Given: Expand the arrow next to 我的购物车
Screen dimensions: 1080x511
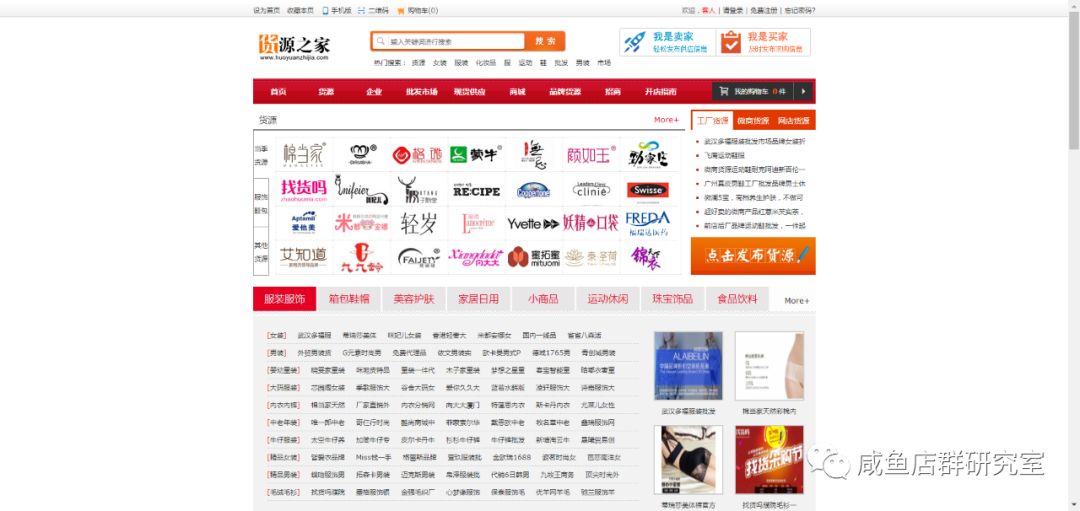Looking at the screenshot, I should pos(803,91).
